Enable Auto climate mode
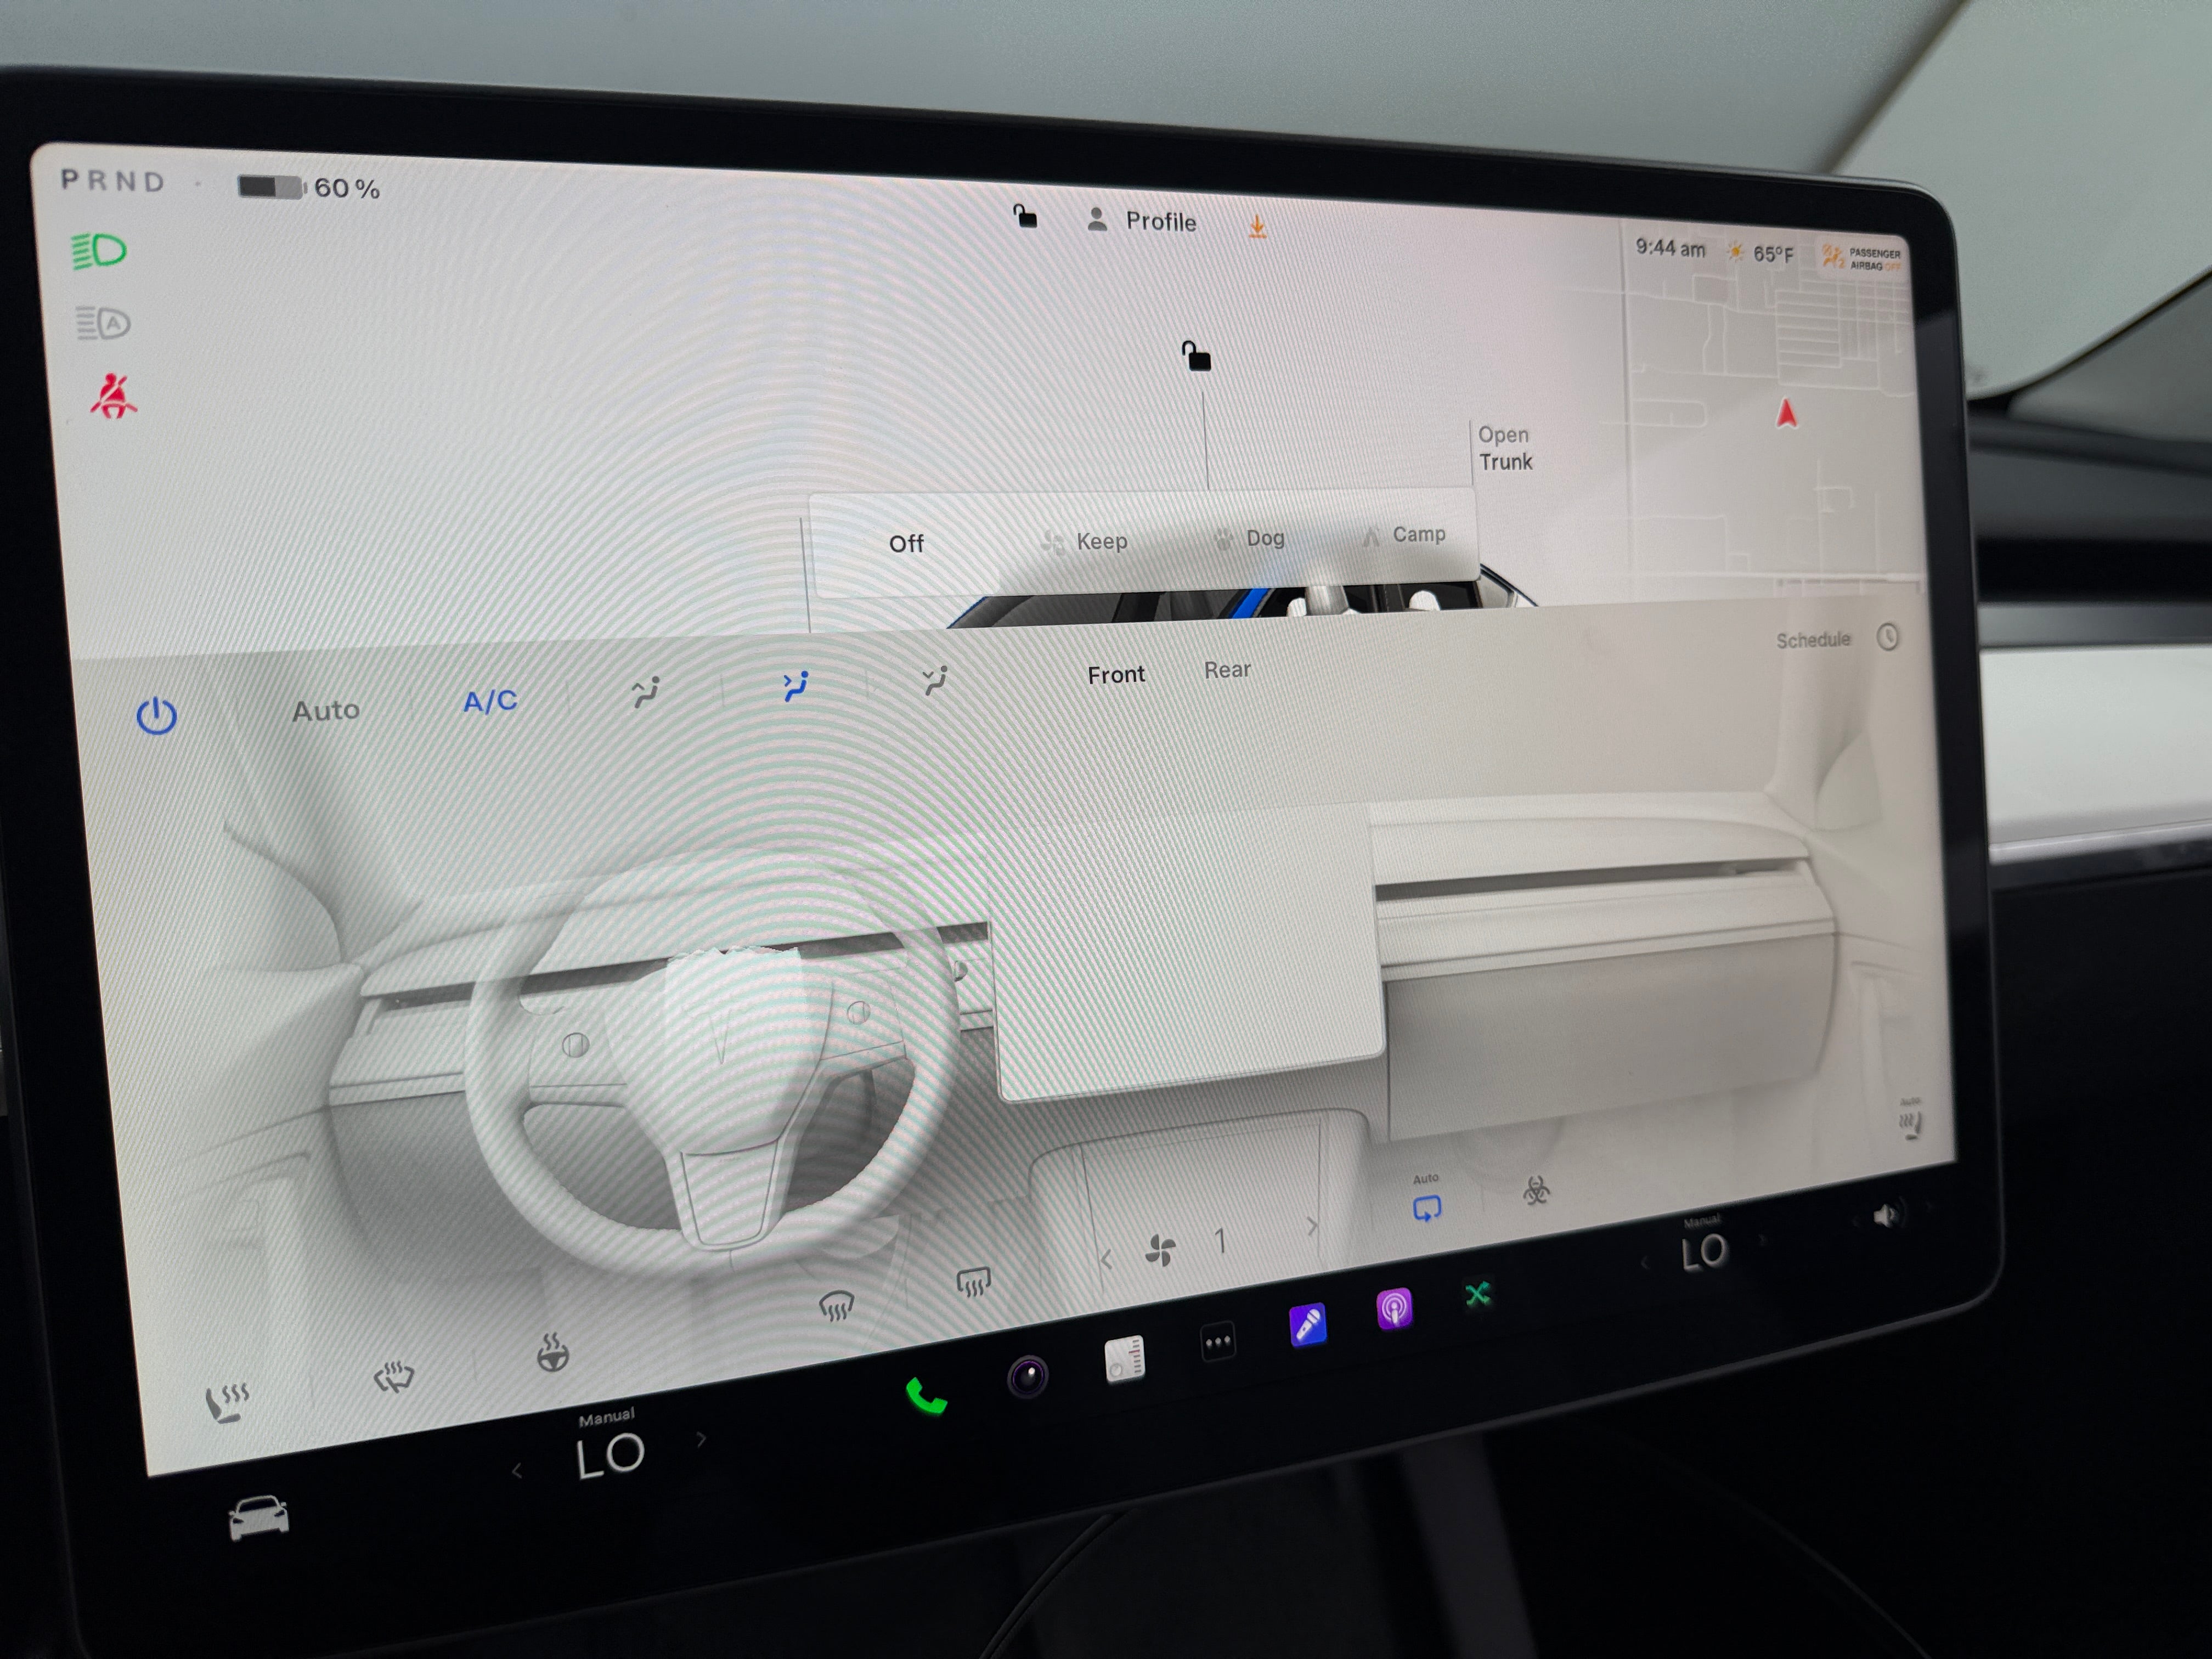This screenshot has height=1659, width=2212. pos(326,710)
